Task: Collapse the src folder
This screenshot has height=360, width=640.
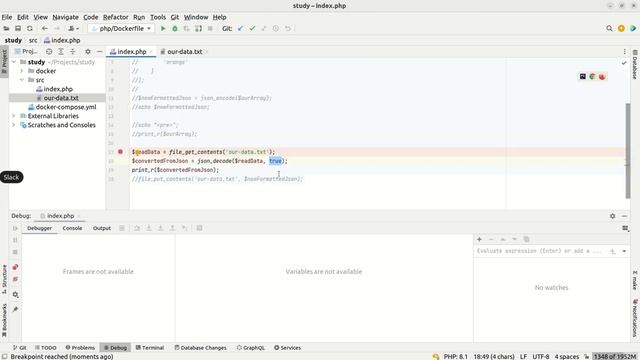Action: [x=22, y=80]
